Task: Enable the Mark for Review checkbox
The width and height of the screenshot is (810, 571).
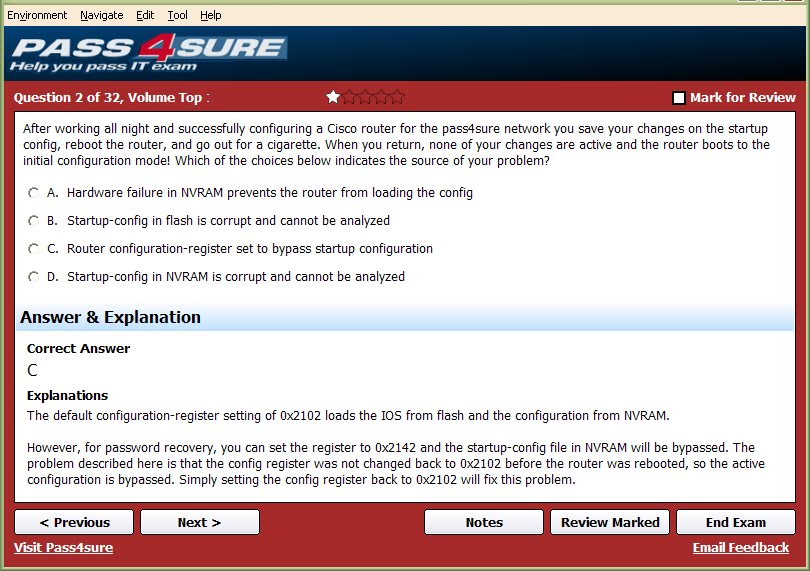Action: tap(679, 98)
